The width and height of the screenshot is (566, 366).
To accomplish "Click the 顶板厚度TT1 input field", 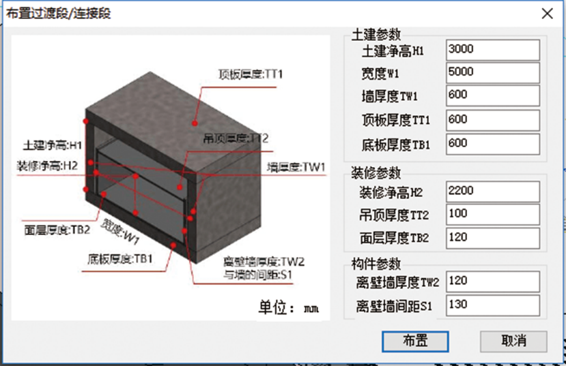I will [493, 120].
